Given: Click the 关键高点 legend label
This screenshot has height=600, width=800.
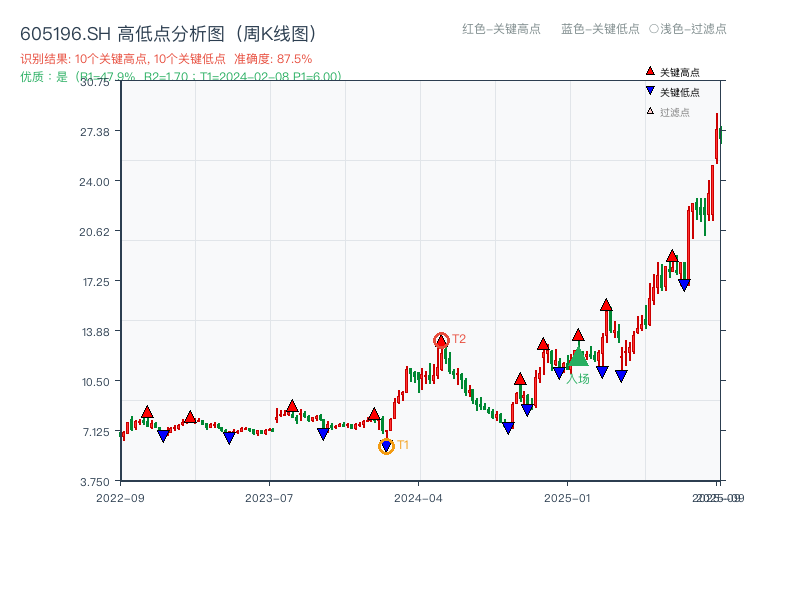Looking at the screenshot, I should 680,72.
